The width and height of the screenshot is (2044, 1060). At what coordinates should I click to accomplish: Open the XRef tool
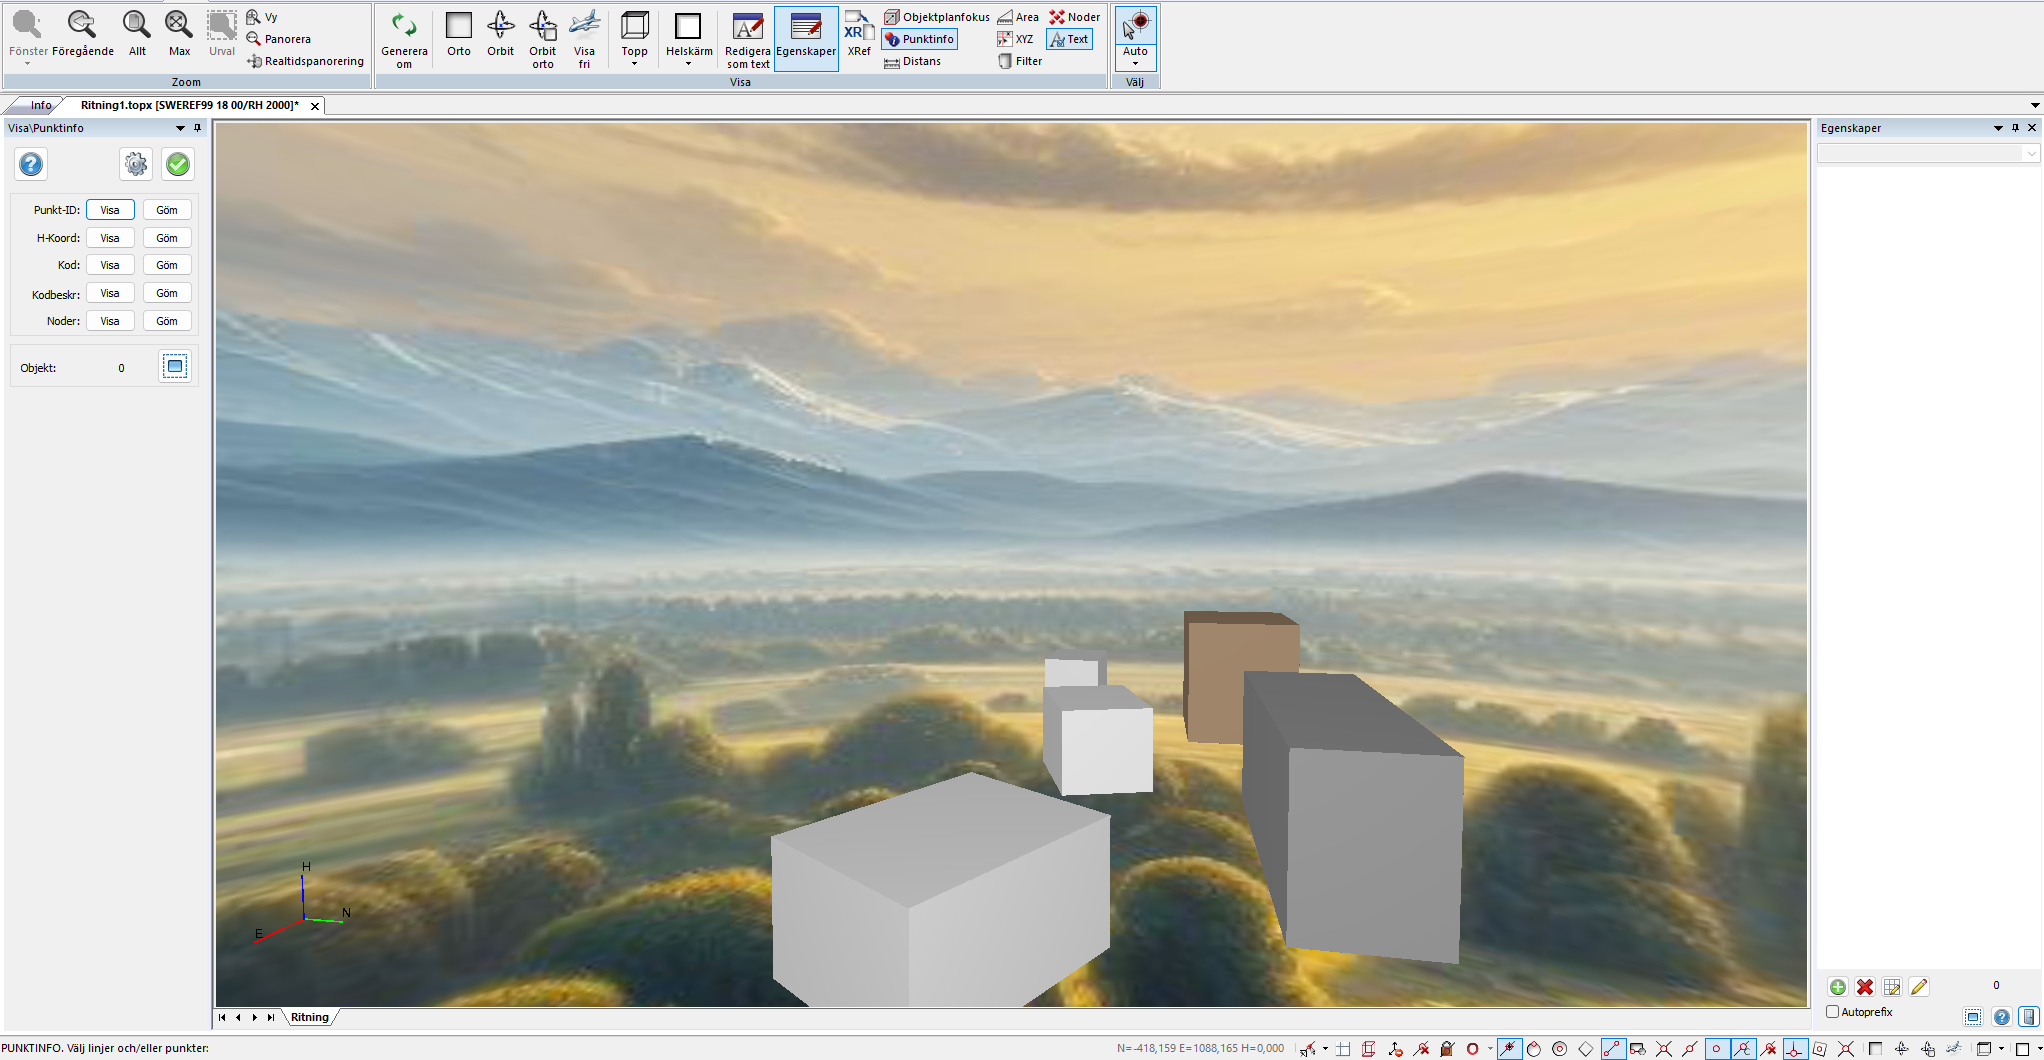click(858, 35)
